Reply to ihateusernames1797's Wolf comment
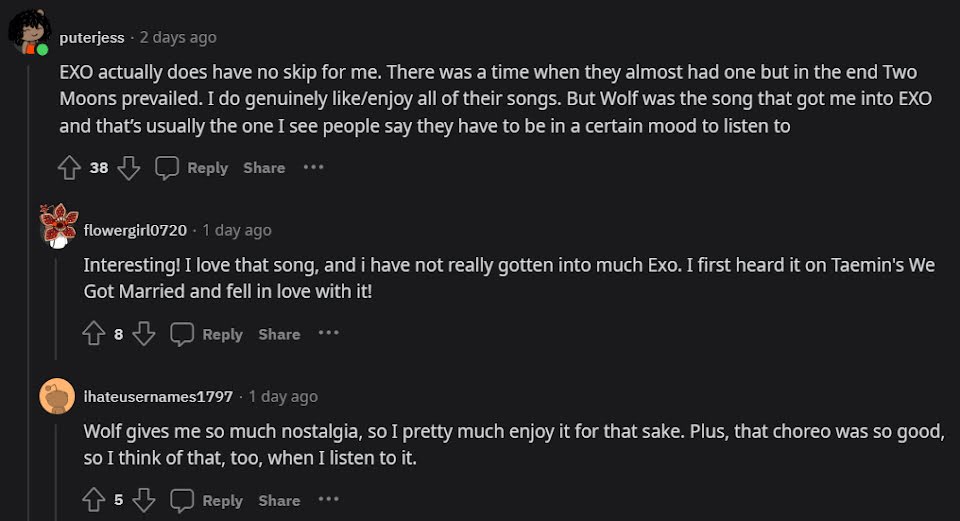The width and height of the screenshot is (960, 521). point(207,500)
